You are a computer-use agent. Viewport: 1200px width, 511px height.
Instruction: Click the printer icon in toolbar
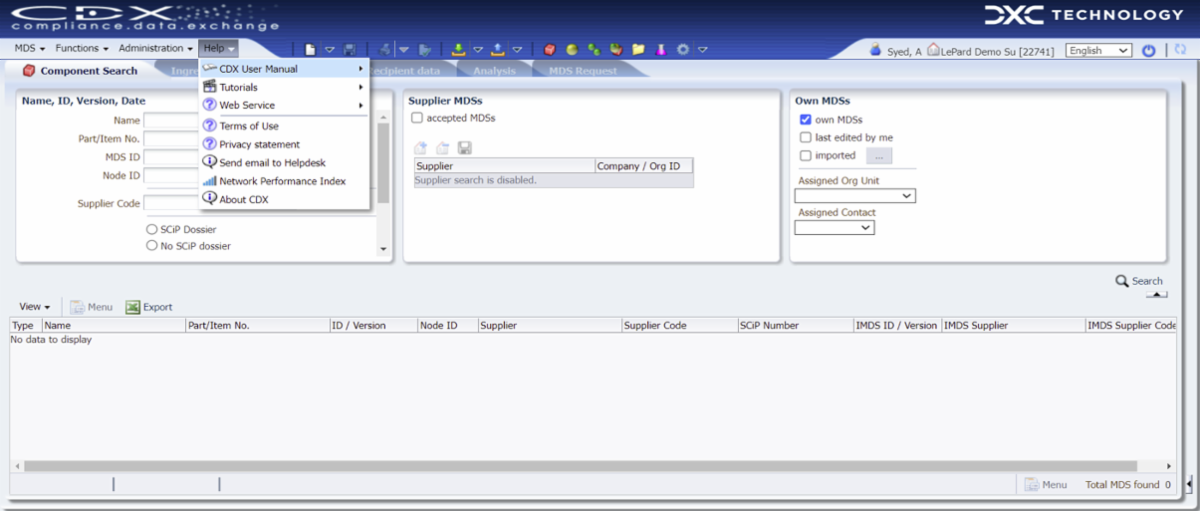[385, 49]
